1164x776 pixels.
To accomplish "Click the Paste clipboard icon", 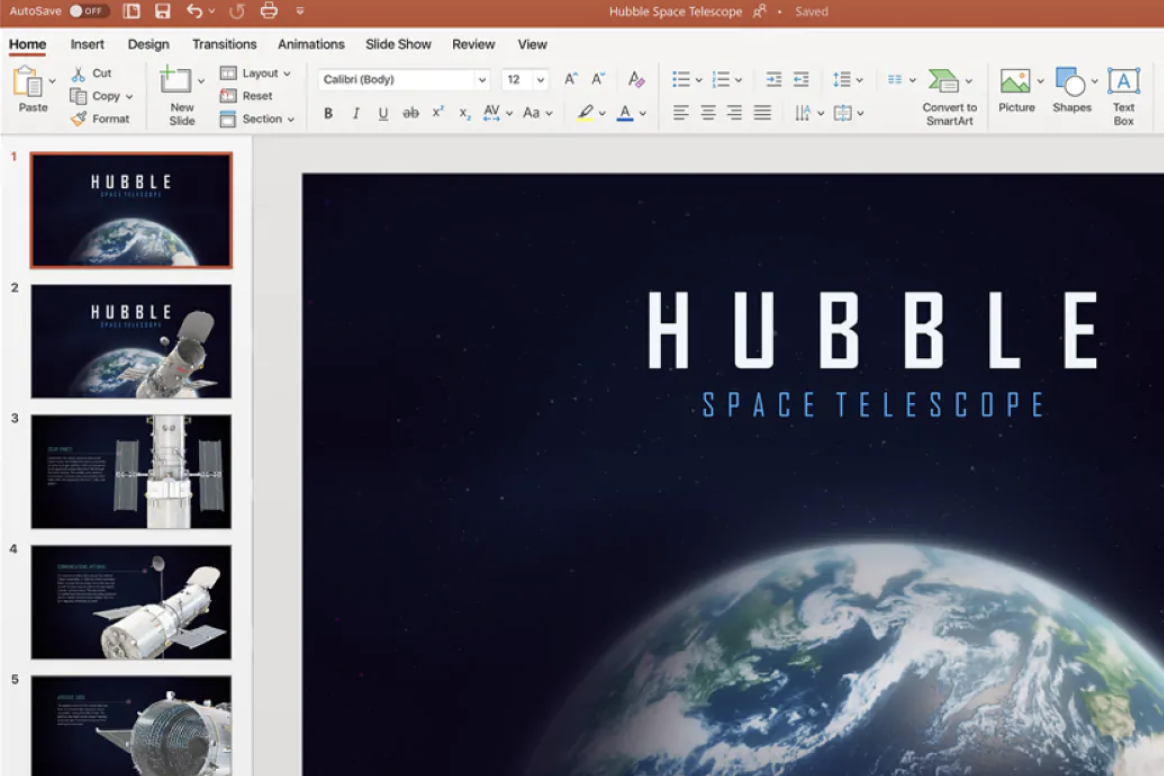I will (29, 82).
